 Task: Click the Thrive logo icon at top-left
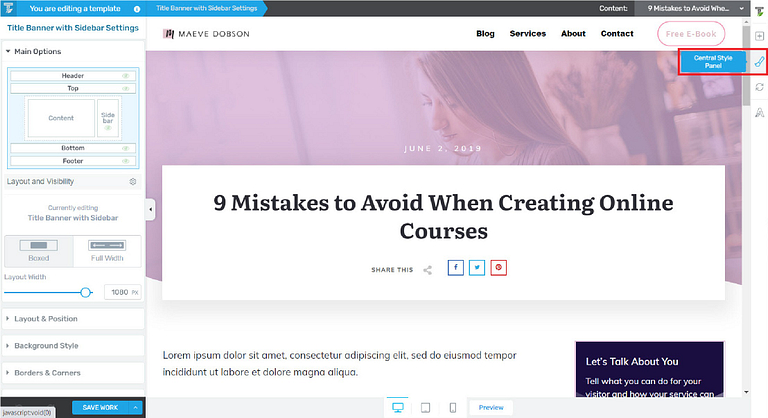tap(8, 8)
